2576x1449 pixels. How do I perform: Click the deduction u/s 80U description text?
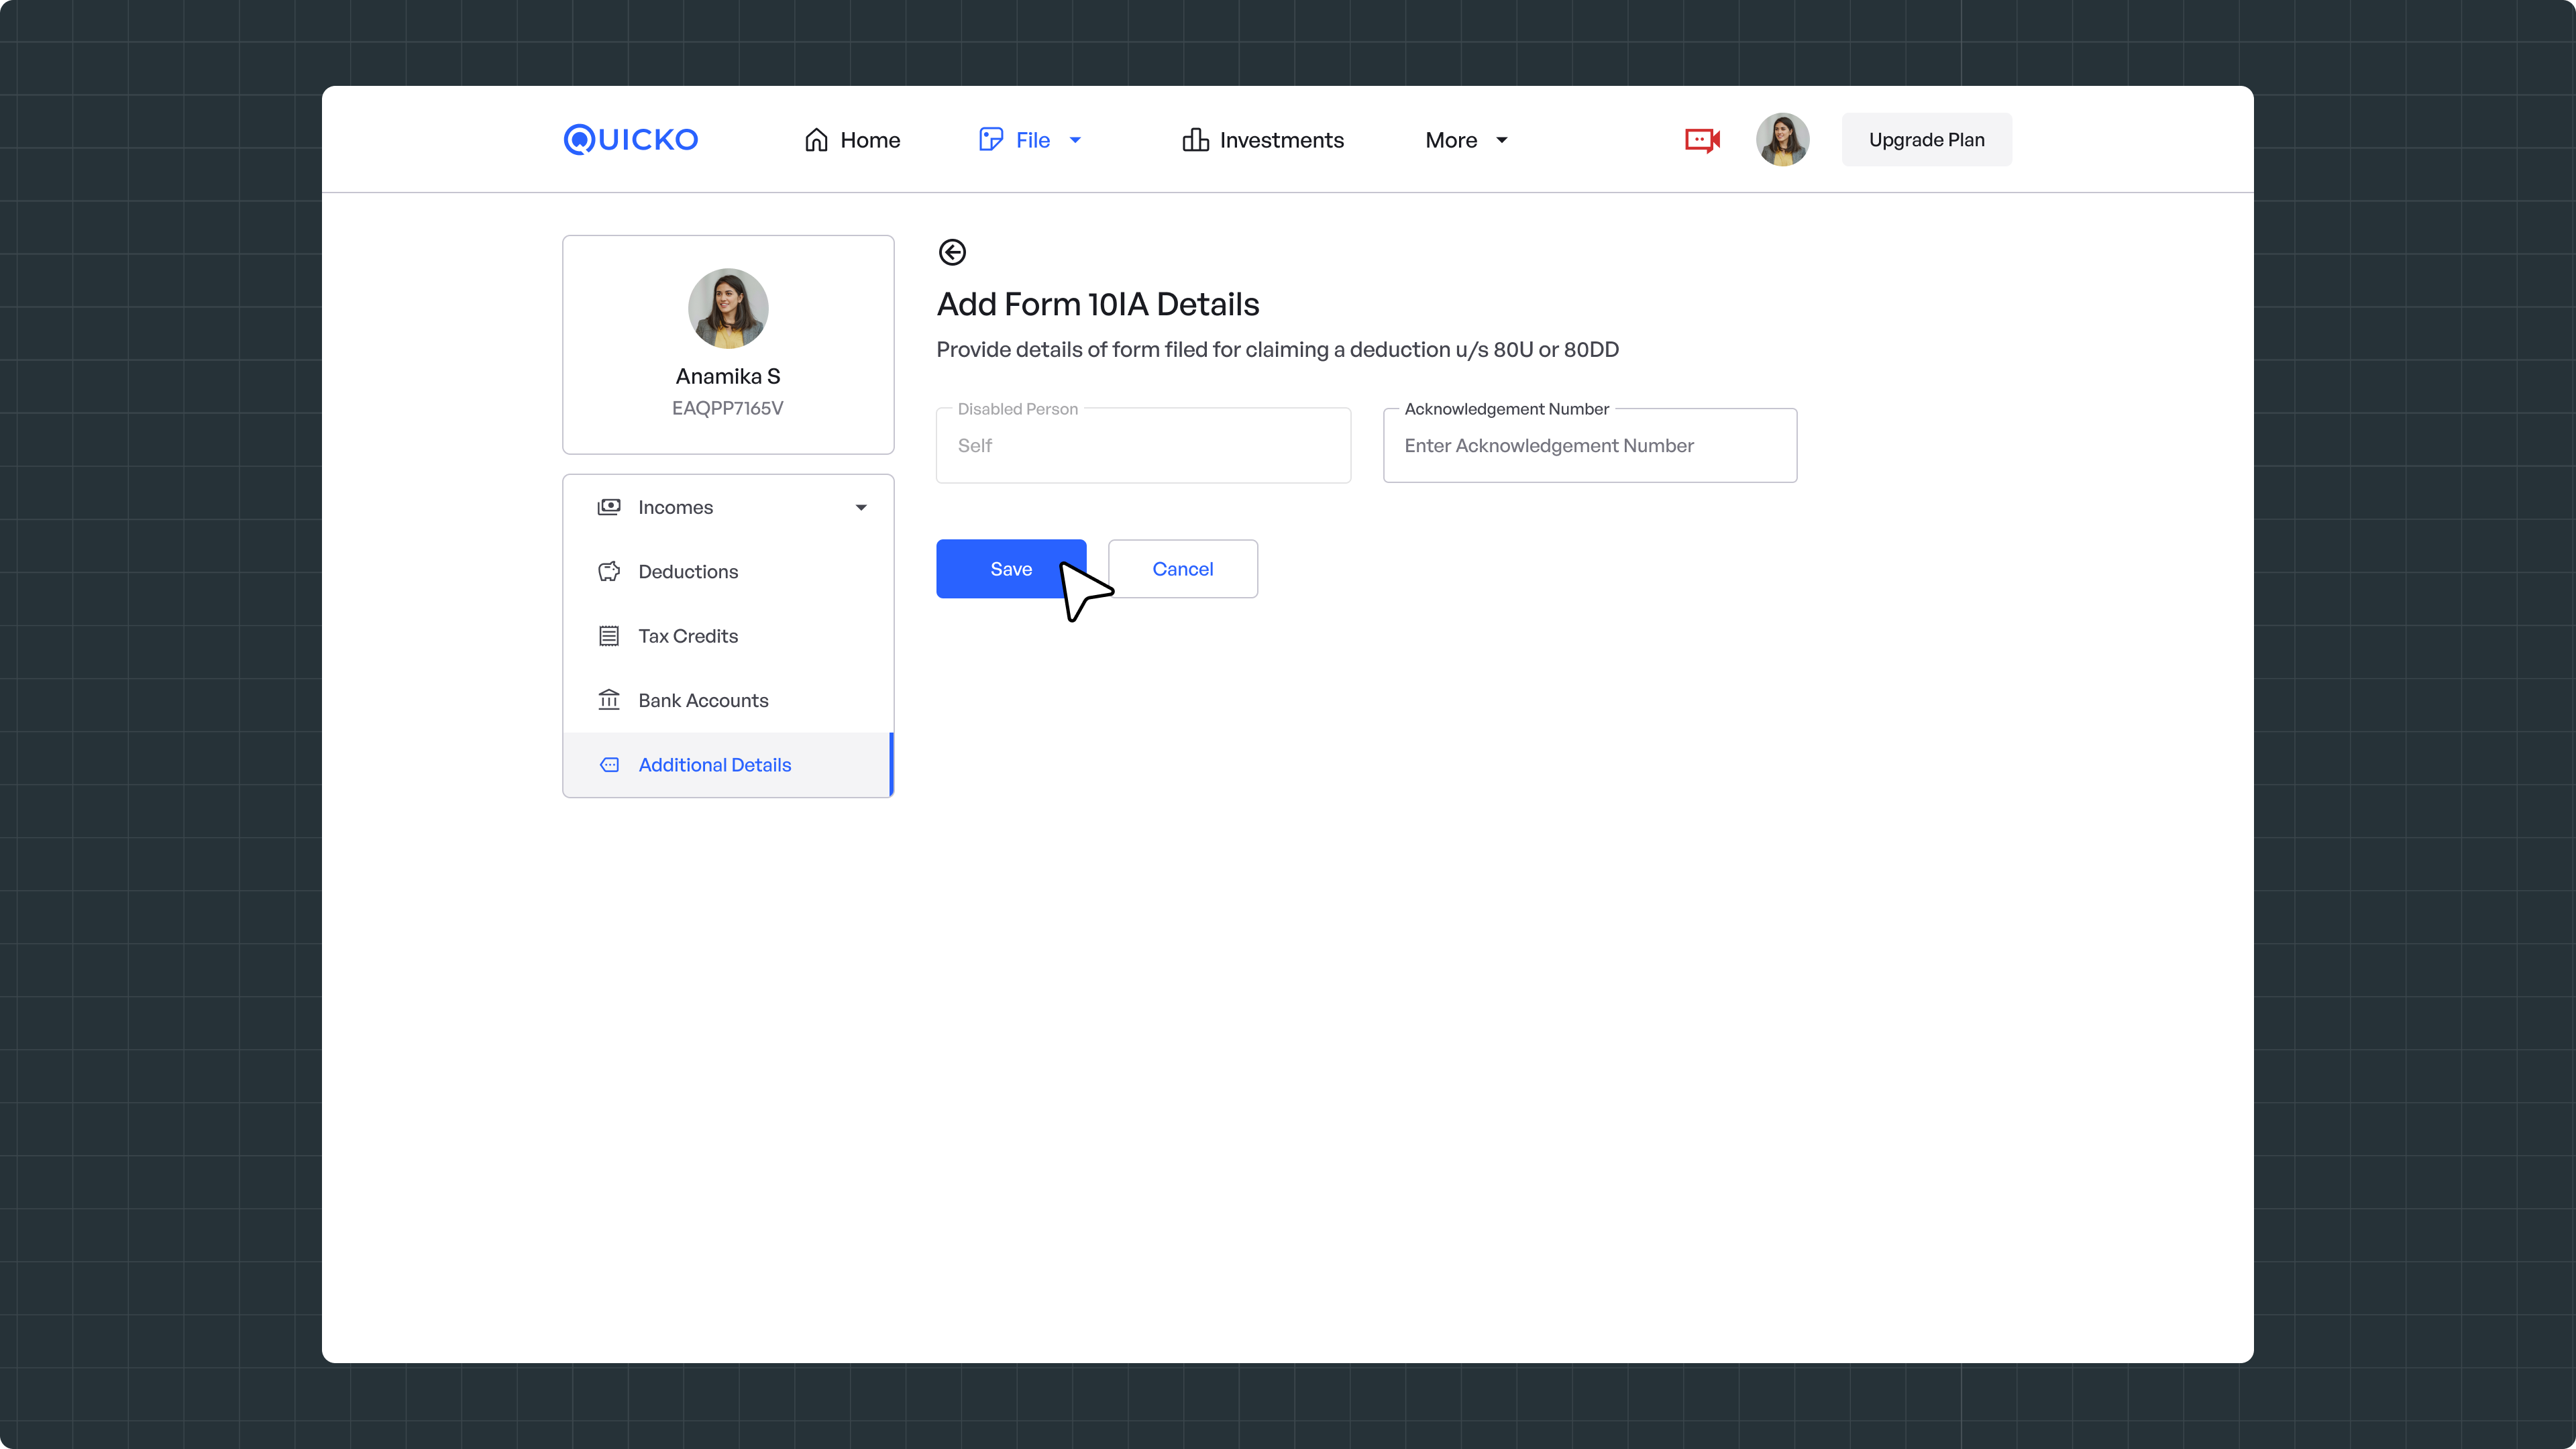1277,350
